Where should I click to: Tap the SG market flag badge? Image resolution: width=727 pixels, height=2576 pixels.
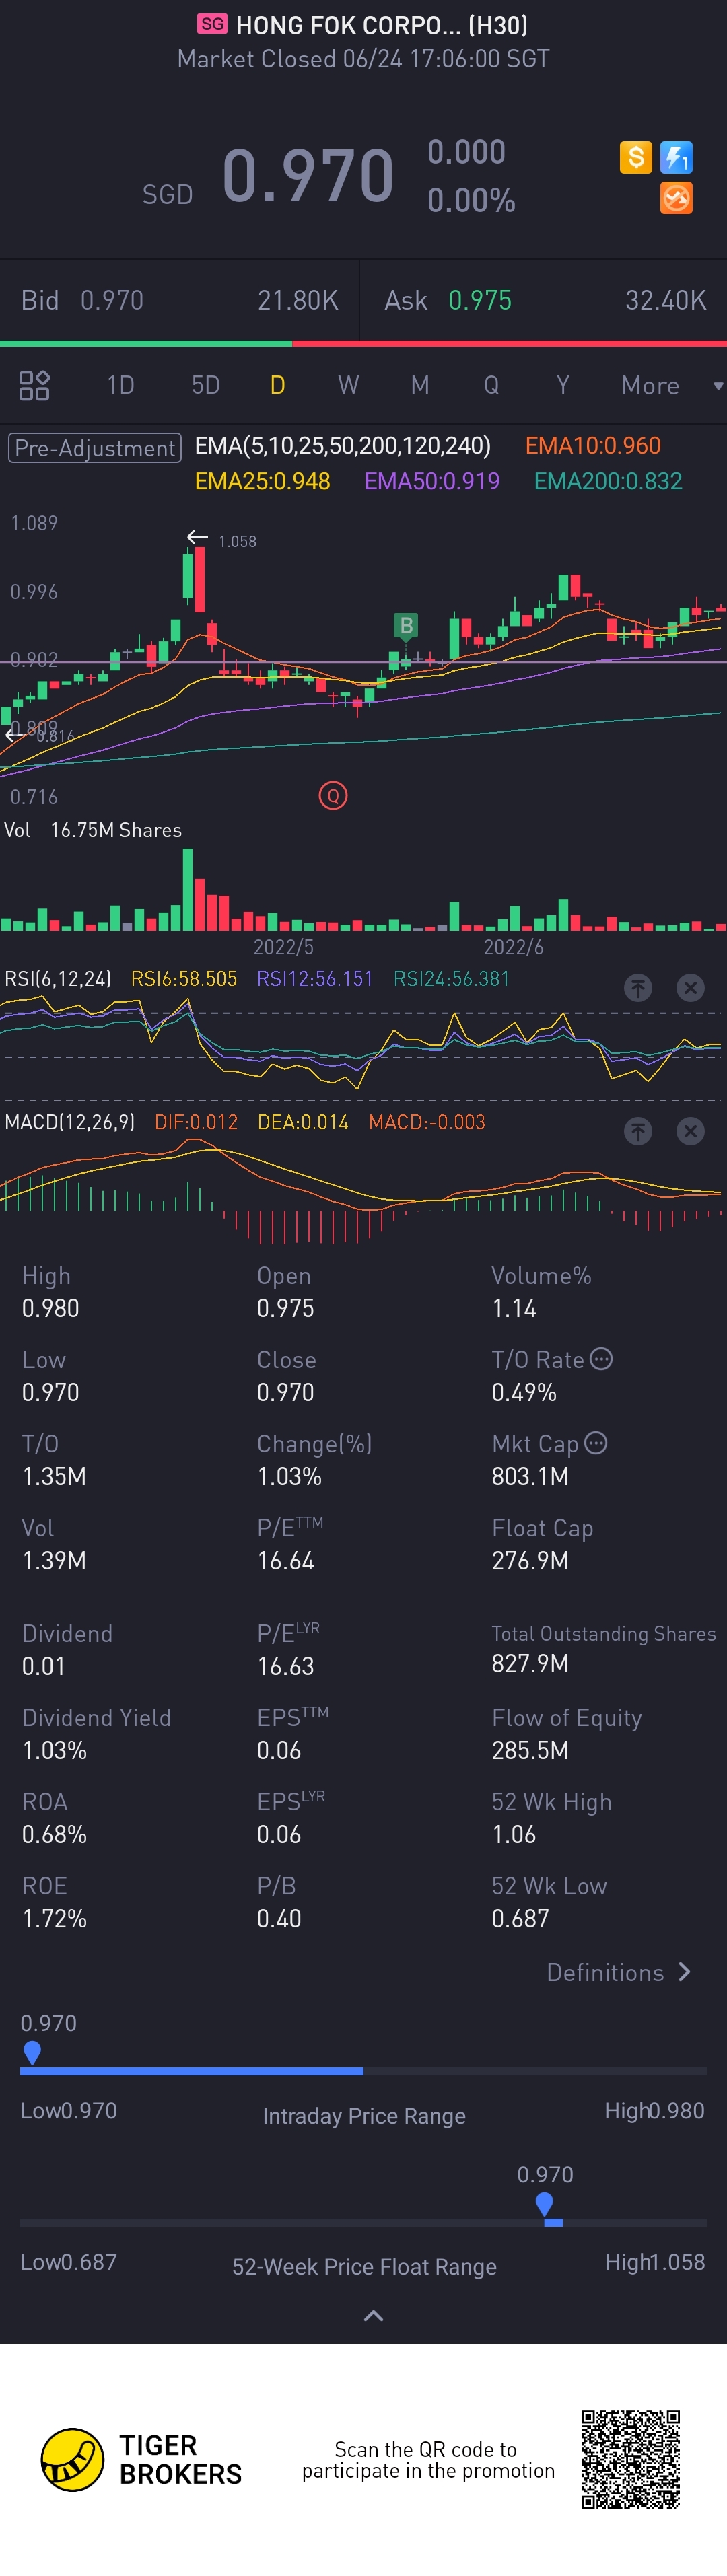212,24
